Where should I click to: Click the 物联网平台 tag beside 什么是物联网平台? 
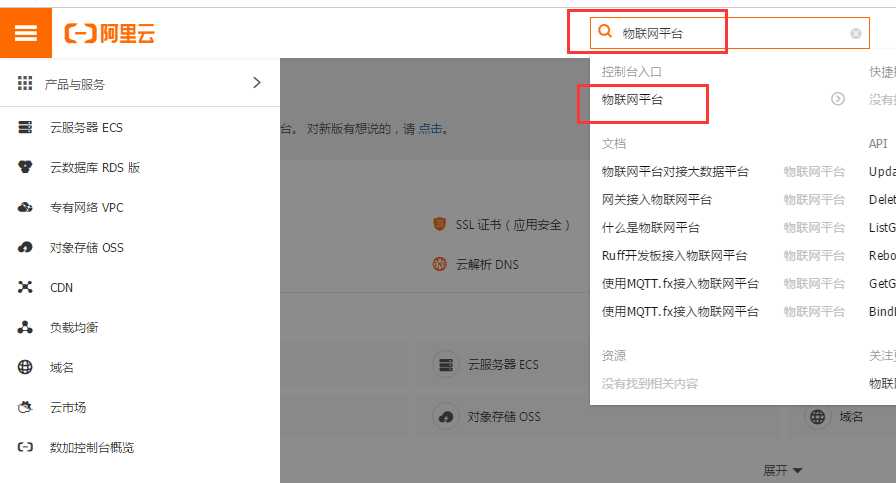coord(814,227)
